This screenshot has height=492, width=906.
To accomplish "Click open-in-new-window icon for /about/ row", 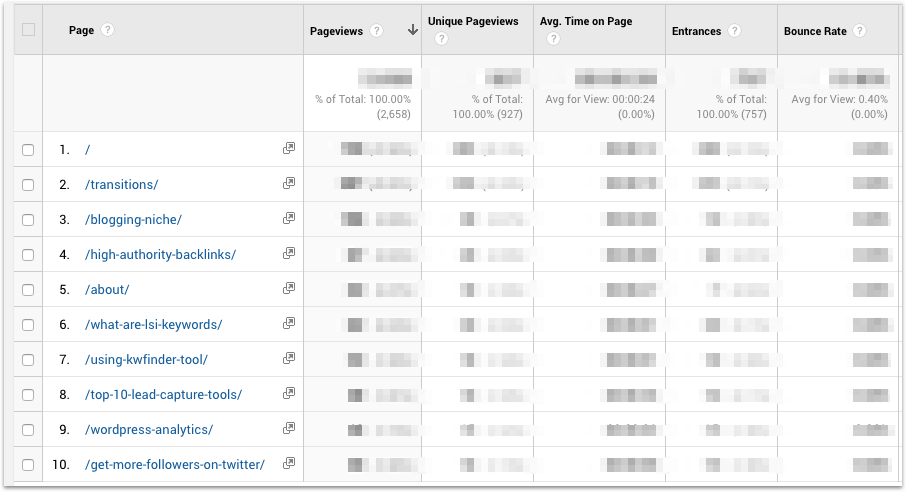I will (289, 289).
